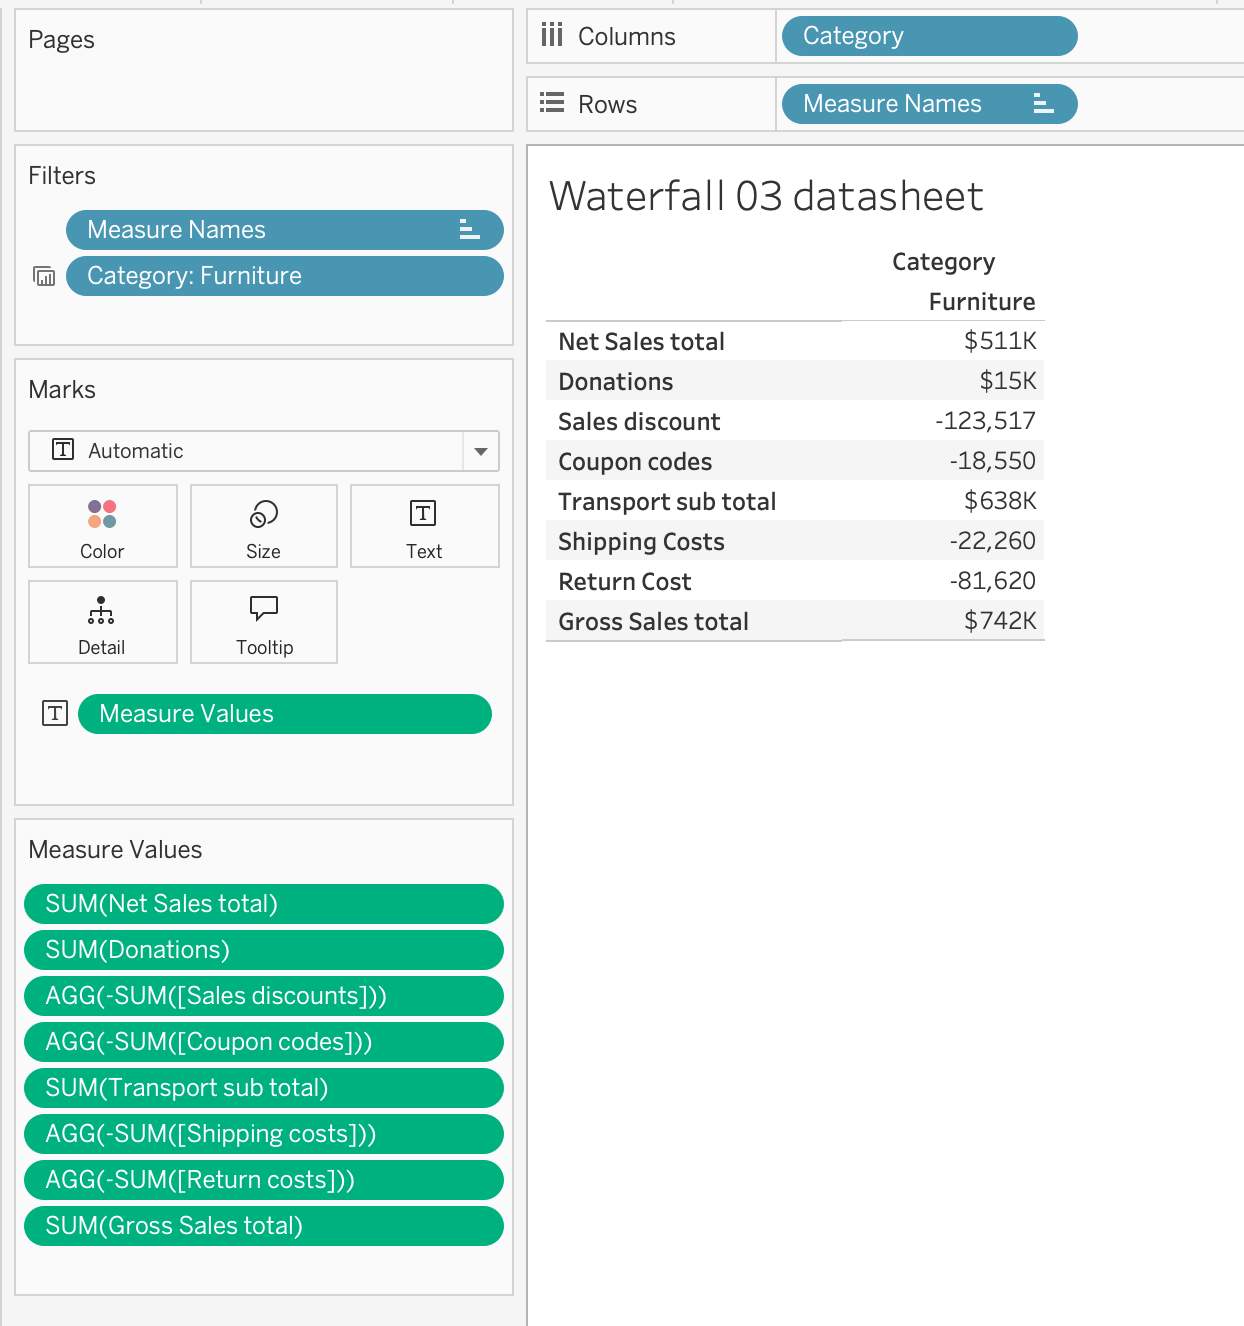The image size is (1244, 1326).
Task: Open the Automatic mark type combo box
Action: click(x=245, y=451)
